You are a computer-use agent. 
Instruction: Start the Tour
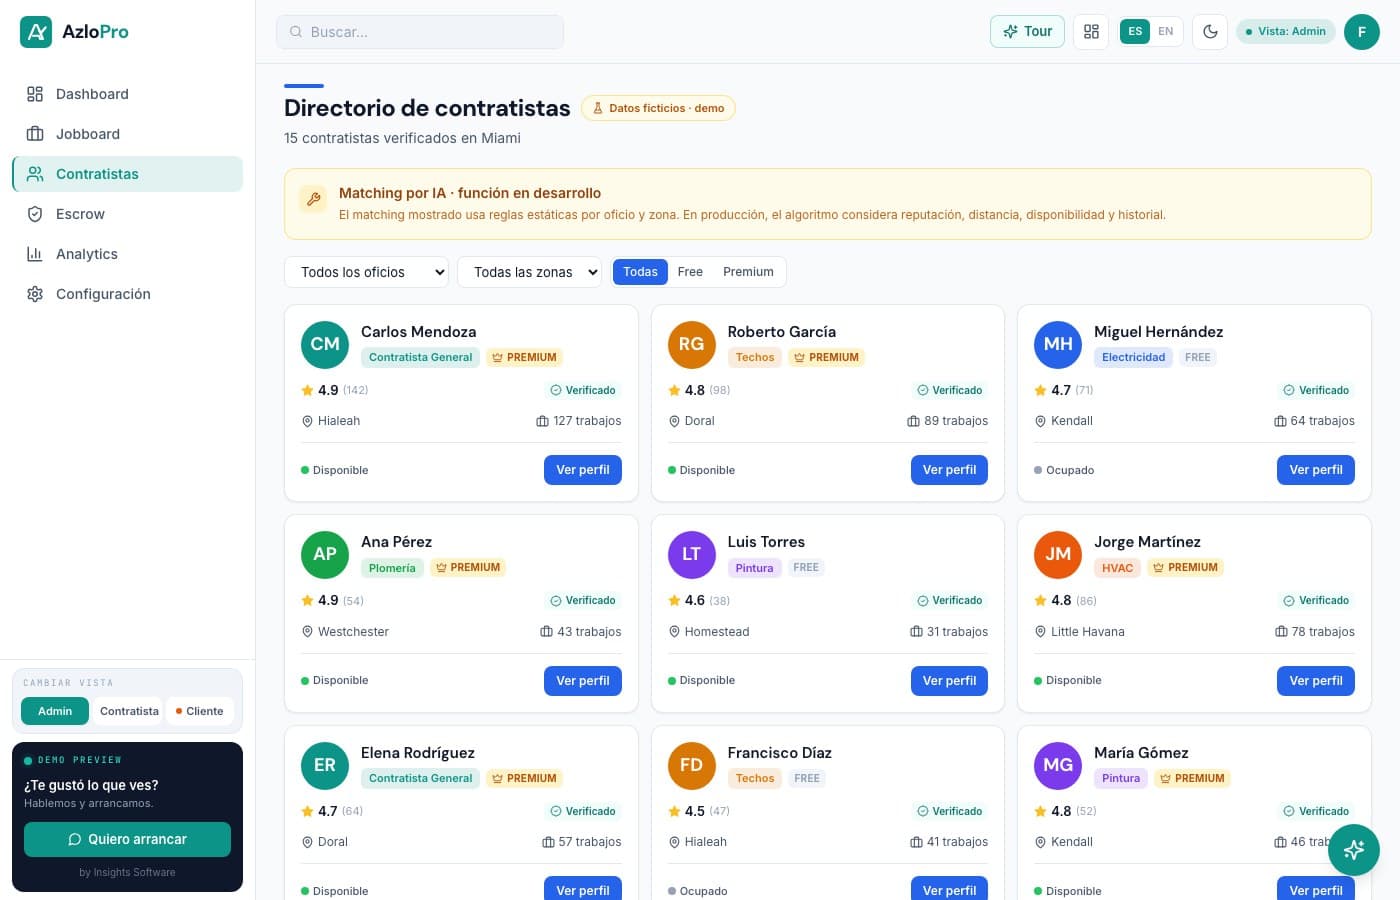point(1027,32)
